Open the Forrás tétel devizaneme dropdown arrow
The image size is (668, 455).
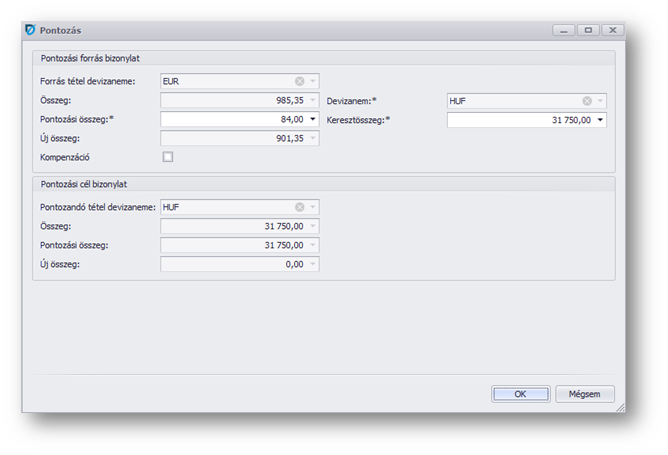[x=313, y=81]
